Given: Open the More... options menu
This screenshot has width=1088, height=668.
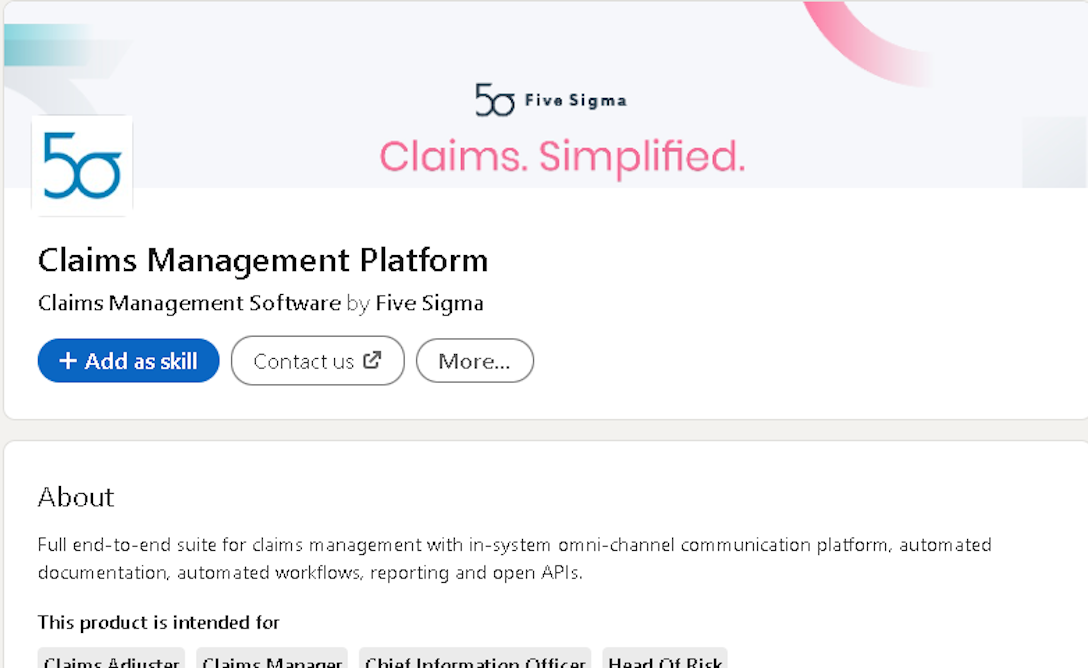Looking at the screenshot, I should pos(474,360).
